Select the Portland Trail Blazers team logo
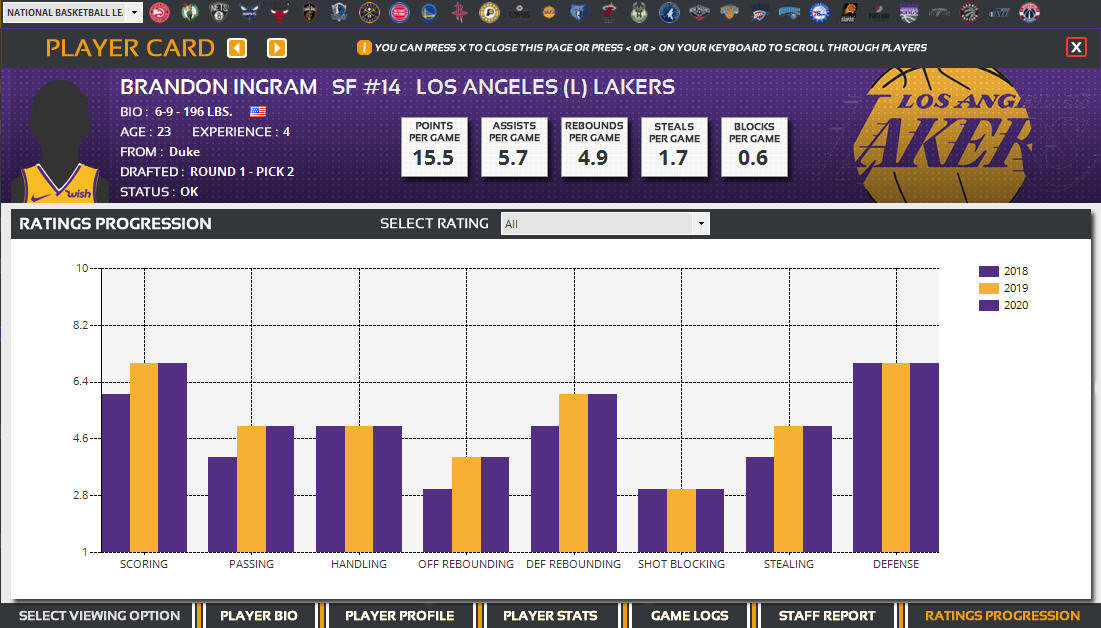 click(878, 12)
